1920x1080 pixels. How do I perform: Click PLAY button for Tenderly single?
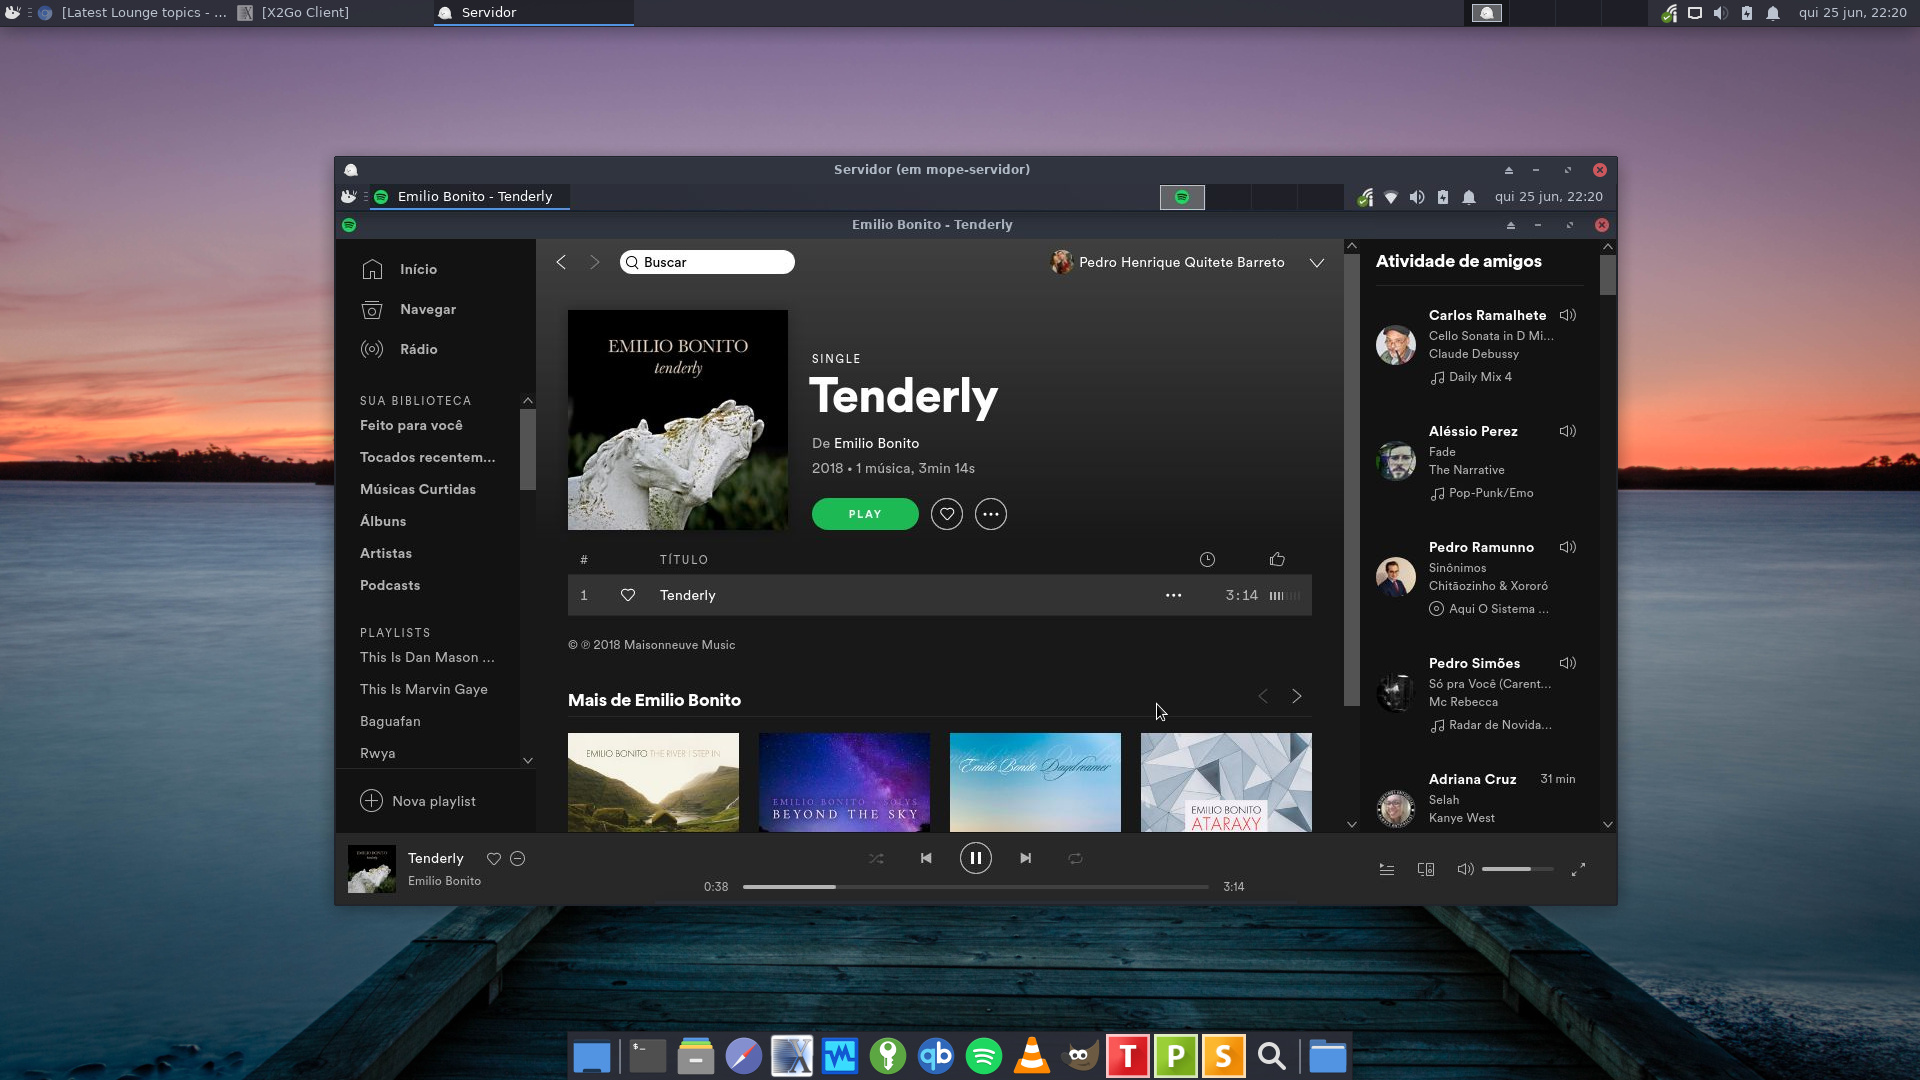(862, 514)
